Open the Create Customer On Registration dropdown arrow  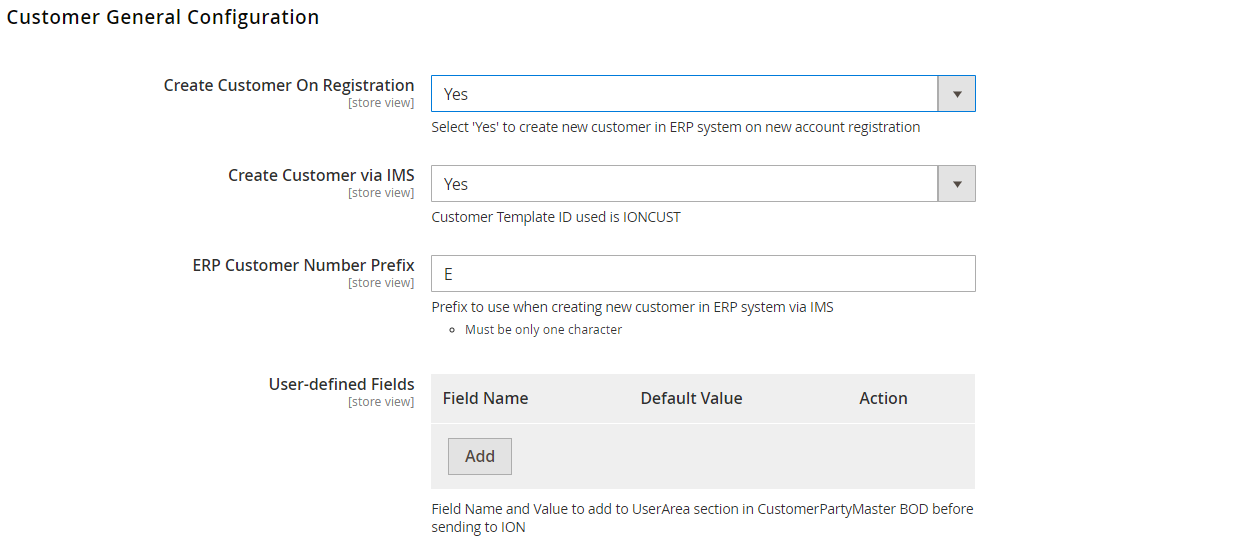(956, 94)
